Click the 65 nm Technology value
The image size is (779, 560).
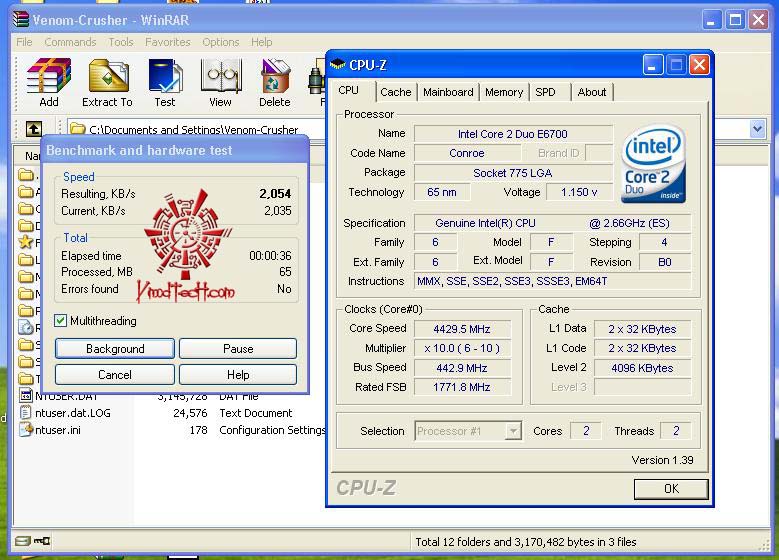(x=442, y=192)
